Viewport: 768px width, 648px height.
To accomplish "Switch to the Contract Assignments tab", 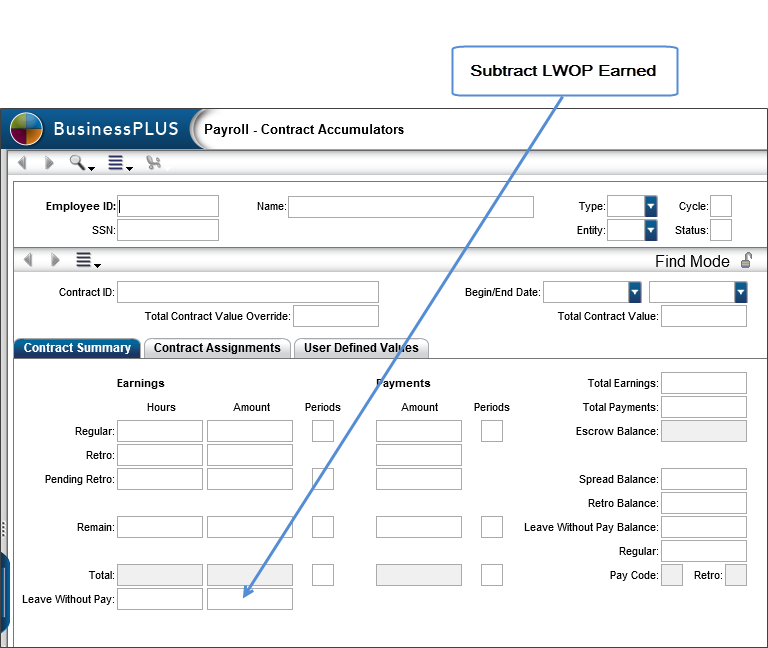I will click(x=217, y=348).
